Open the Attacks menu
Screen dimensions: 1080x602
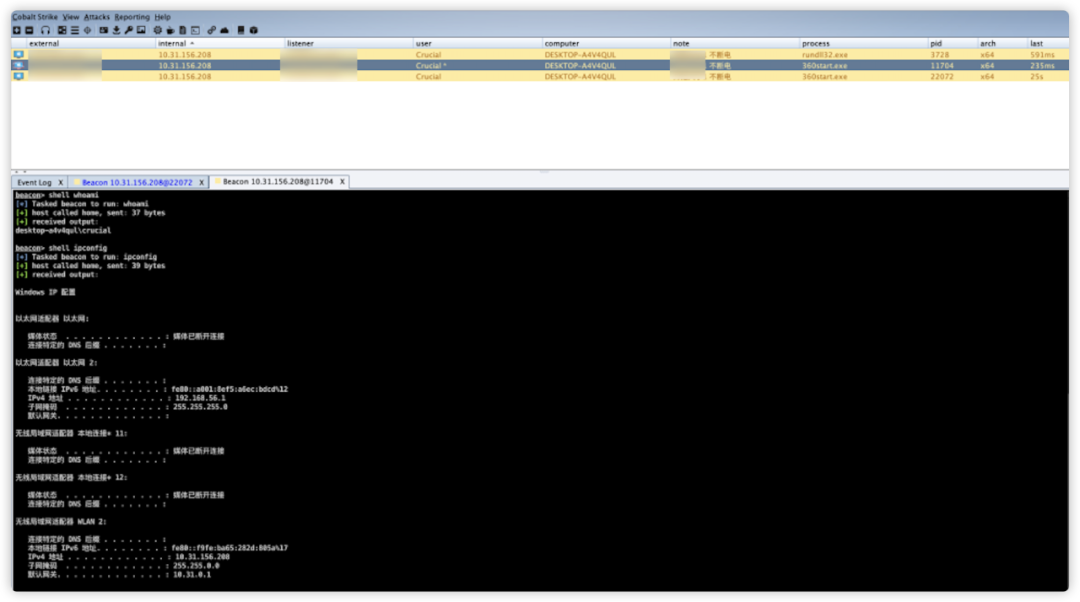96,17
